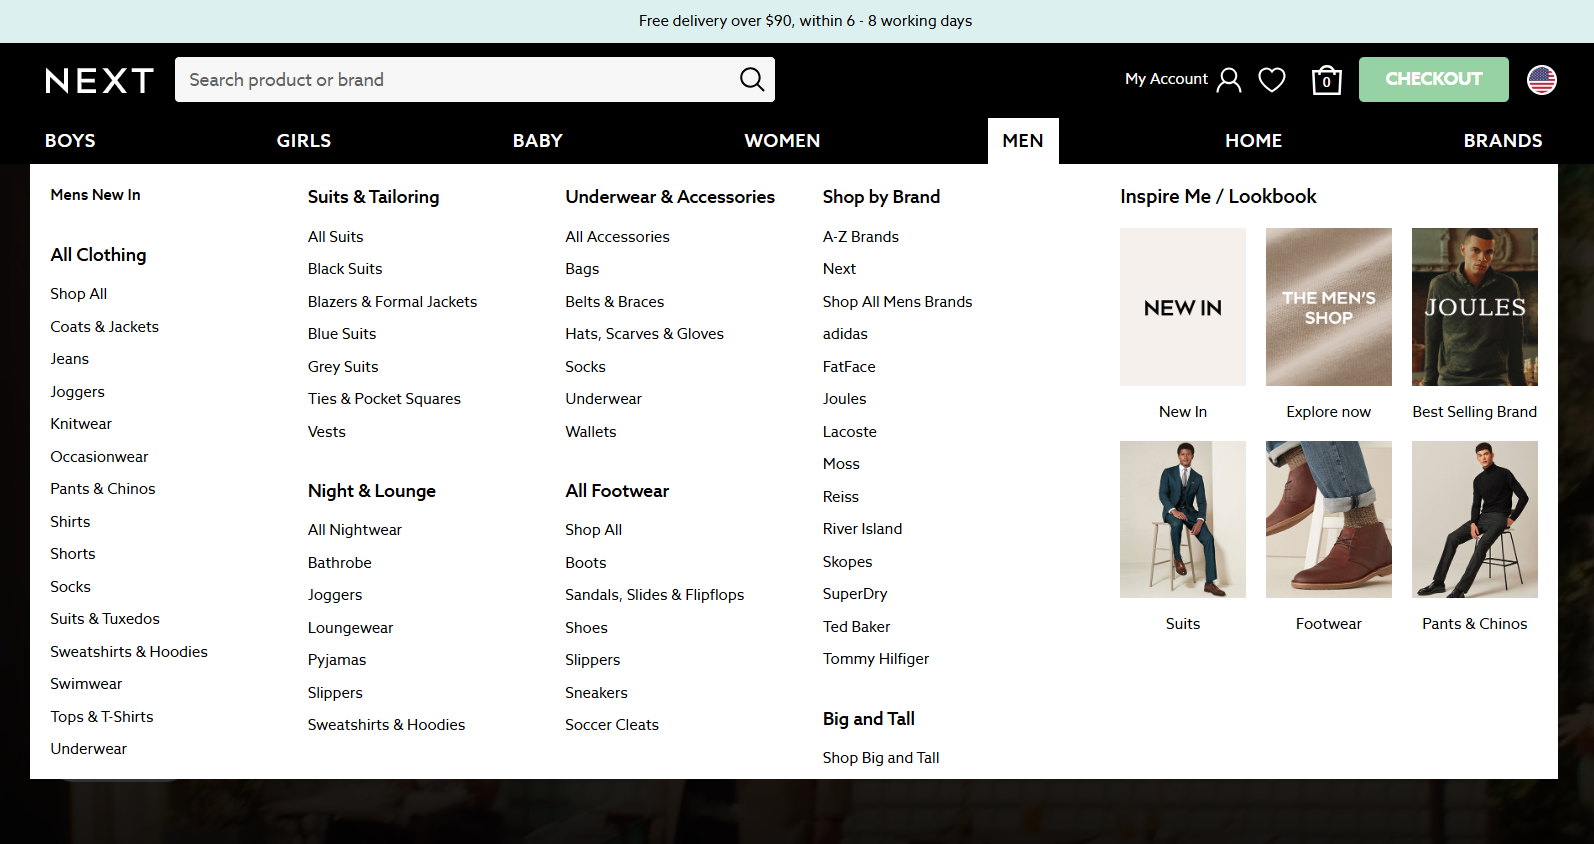Open the Footwear lookbook image
Screen dimensions: 1594x844
pos(1329,519)
